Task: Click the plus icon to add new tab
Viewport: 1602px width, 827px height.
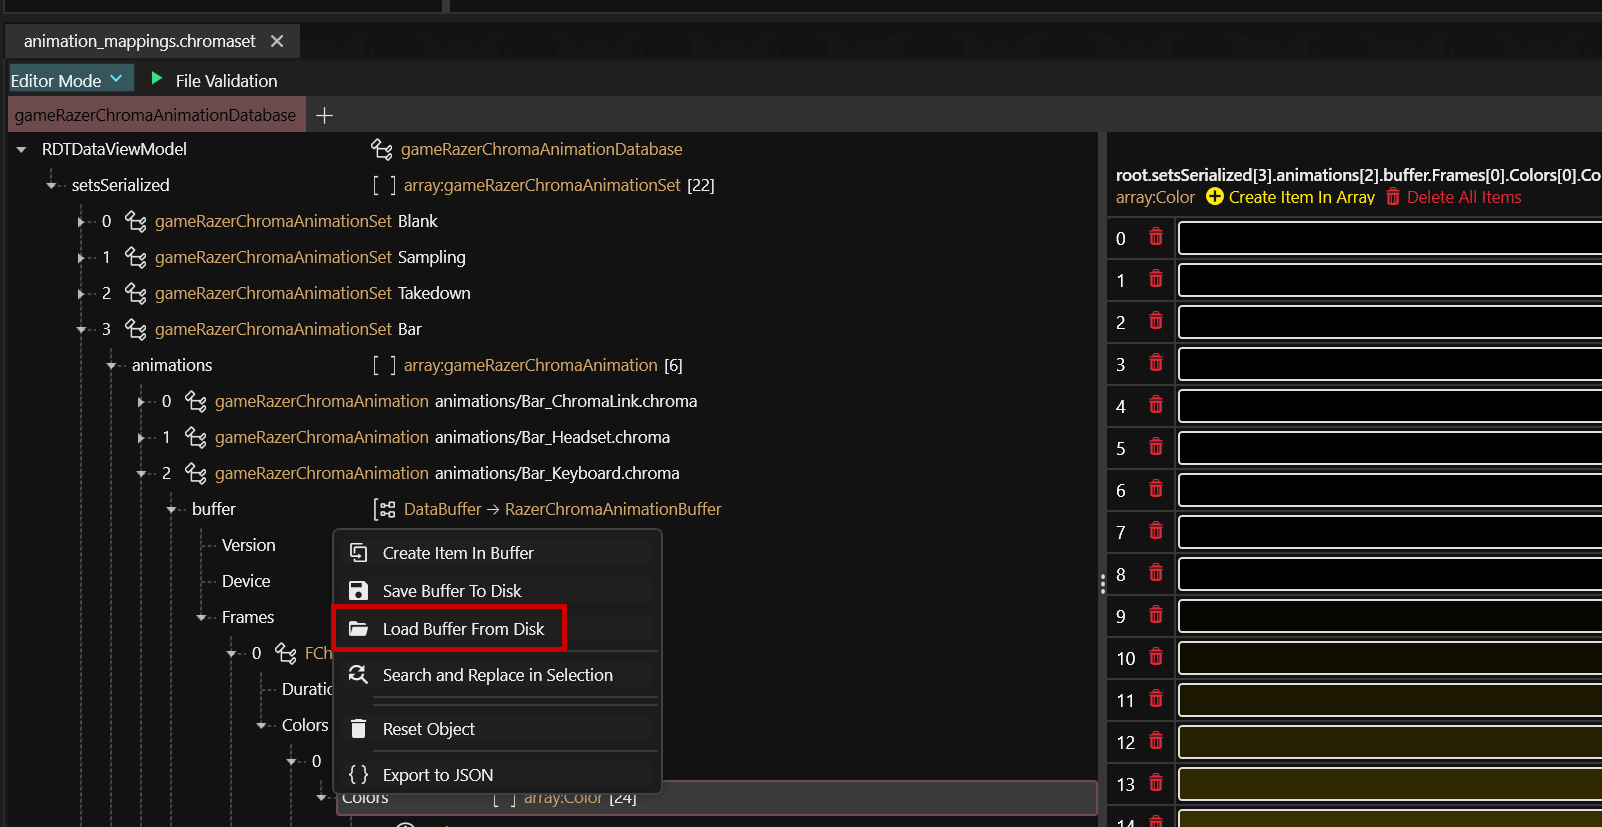Action: [x=324, y=115]
